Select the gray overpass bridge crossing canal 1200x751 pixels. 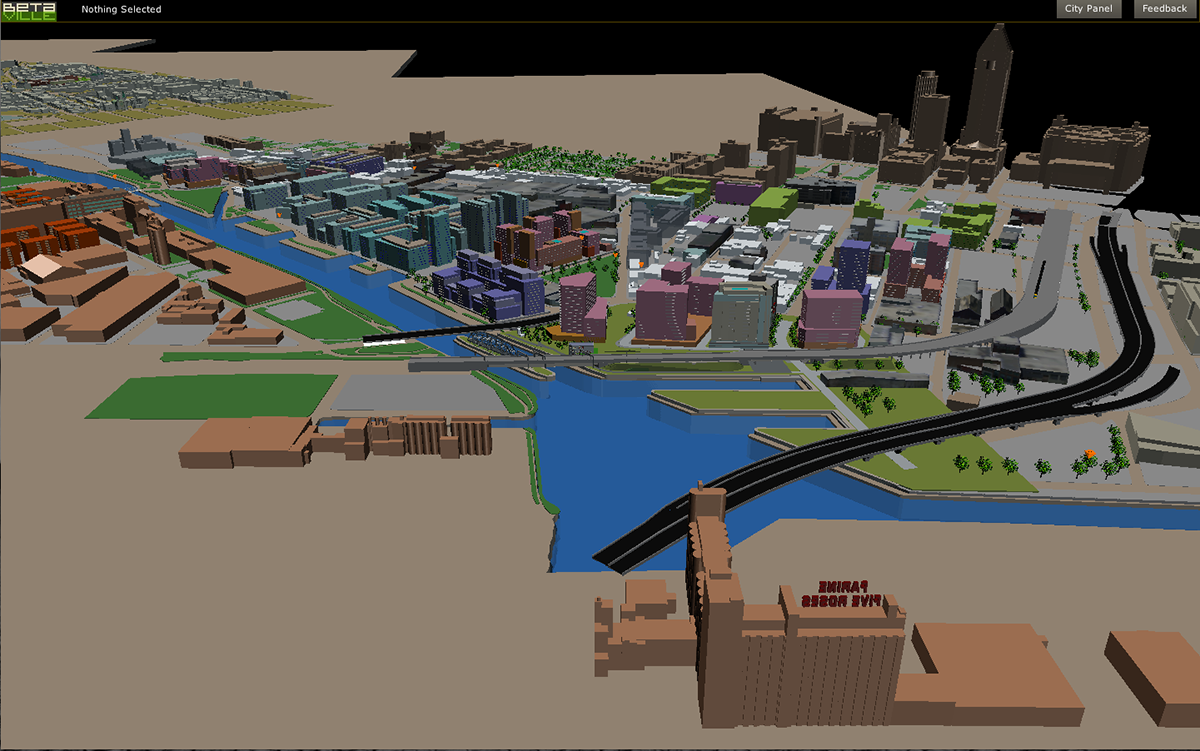click(700, 358)
